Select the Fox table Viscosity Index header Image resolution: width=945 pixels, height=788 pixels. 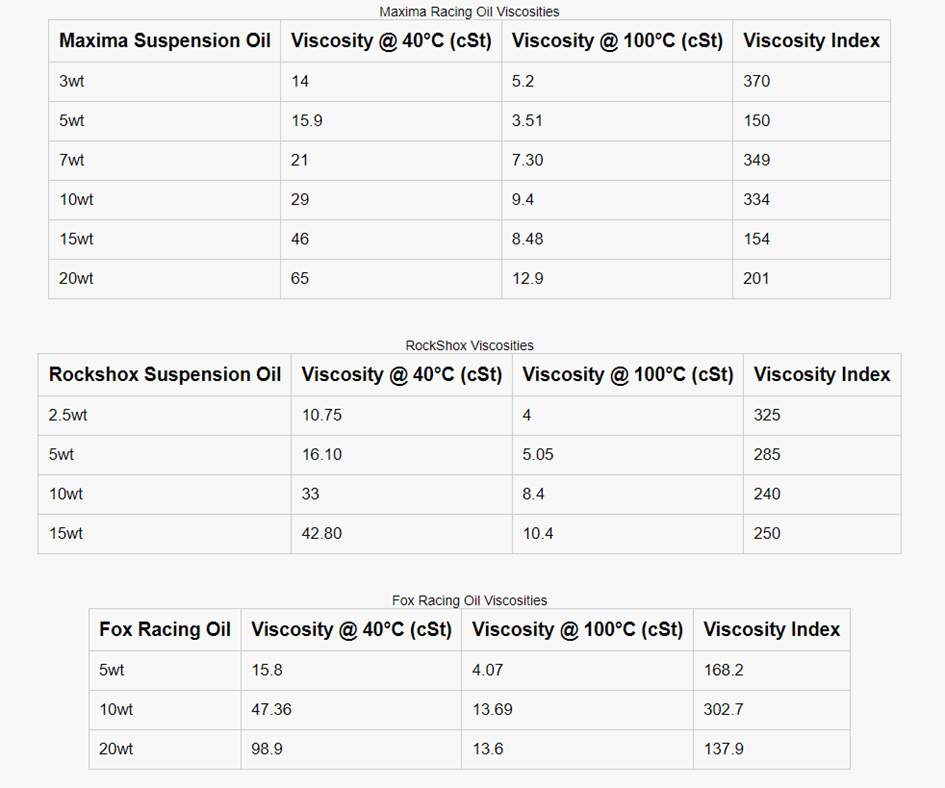(x=771, y=630)
